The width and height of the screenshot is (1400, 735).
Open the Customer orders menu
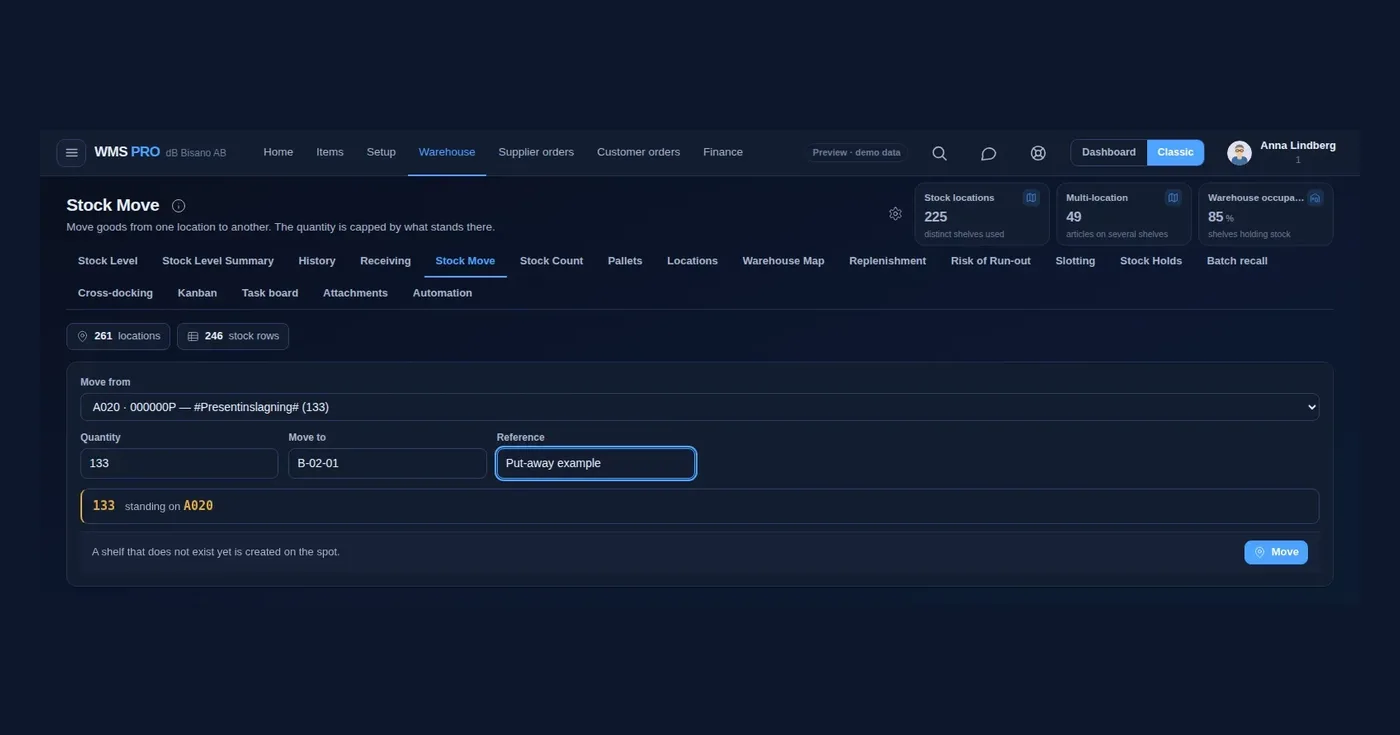[638, 152]
